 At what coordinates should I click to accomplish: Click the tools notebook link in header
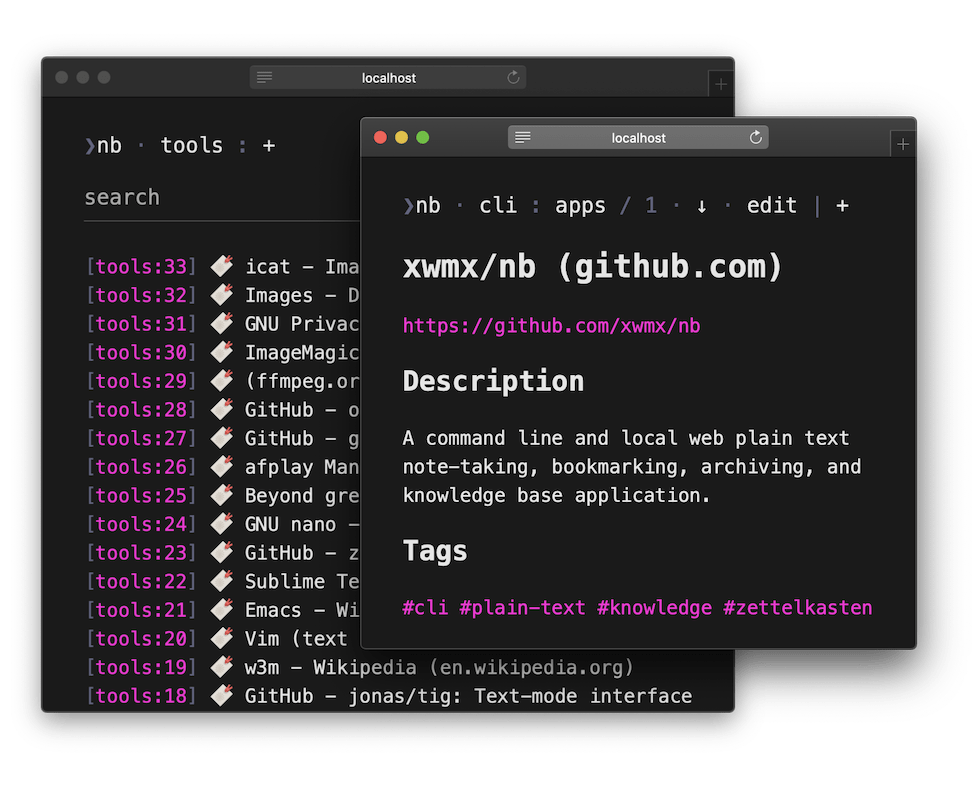191,146
